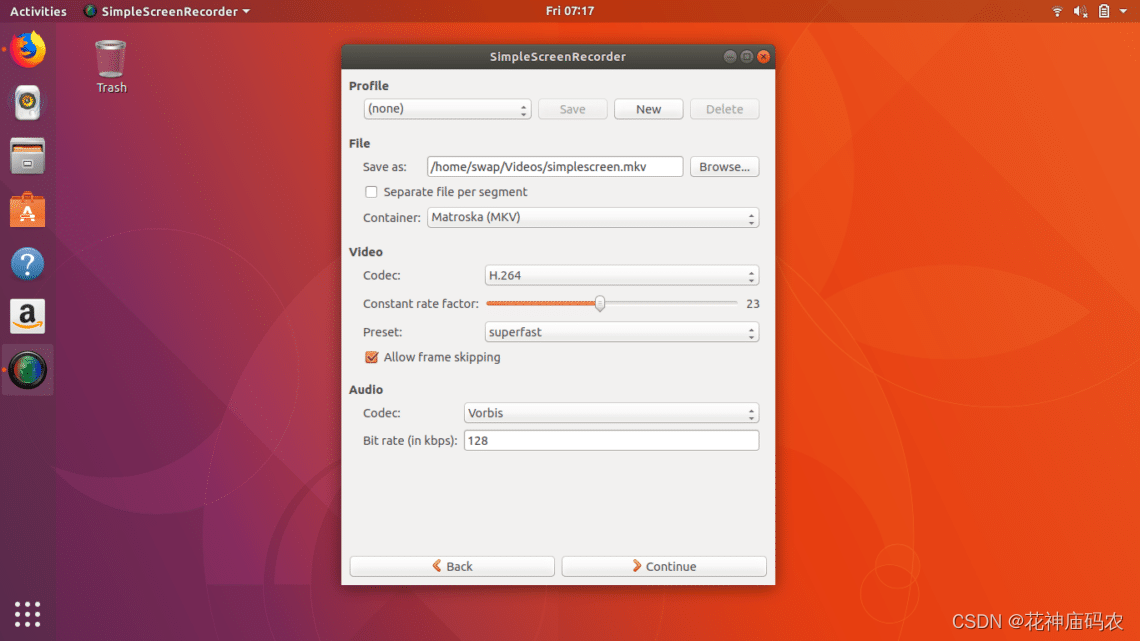Disable Allow frame skipping checkbox
Screen dimensions: 1140x641
(x=372, y=357)
